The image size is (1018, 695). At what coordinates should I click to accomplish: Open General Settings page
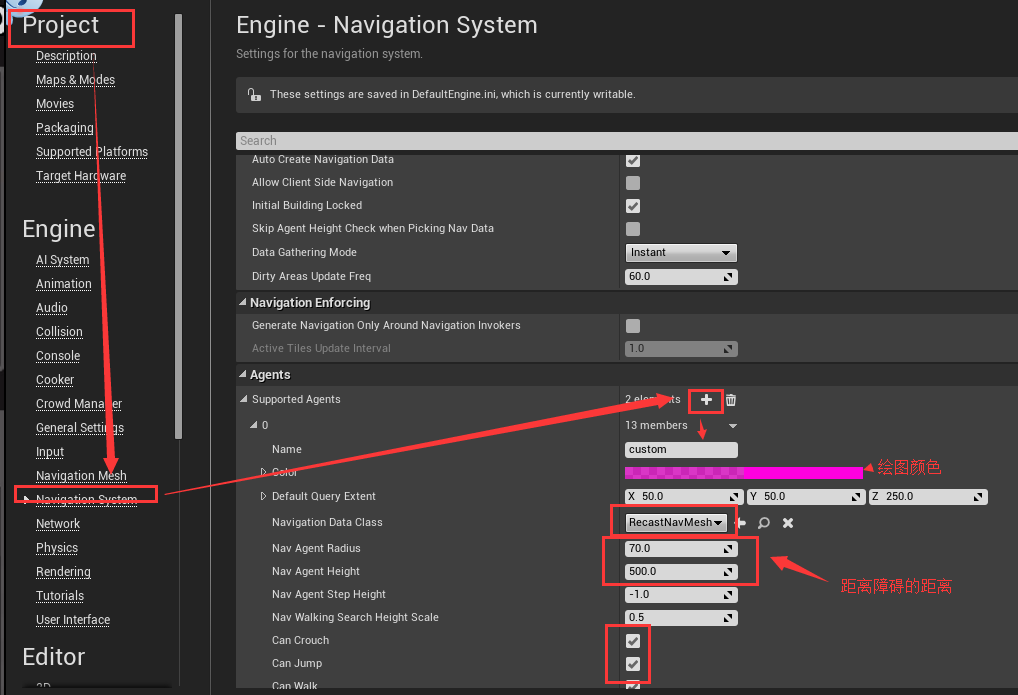[80, 428]
